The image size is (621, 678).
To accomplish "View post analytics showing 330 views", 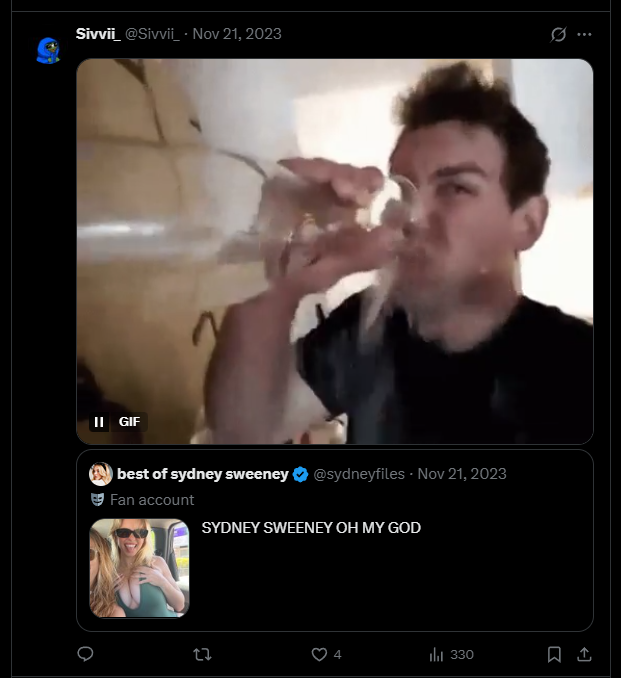I will 451,655.
